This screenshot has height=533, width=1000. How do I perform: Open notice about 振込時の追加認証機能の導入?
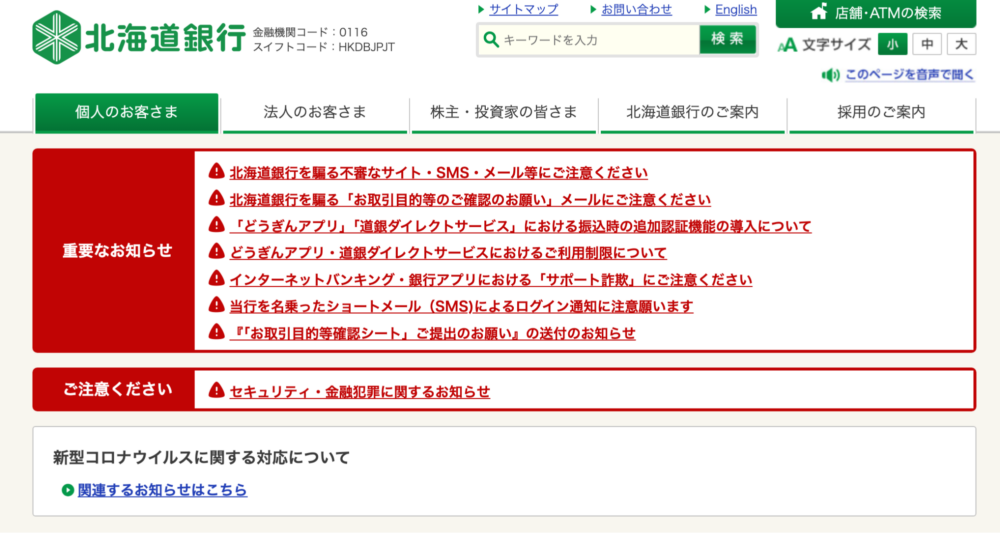520,226
